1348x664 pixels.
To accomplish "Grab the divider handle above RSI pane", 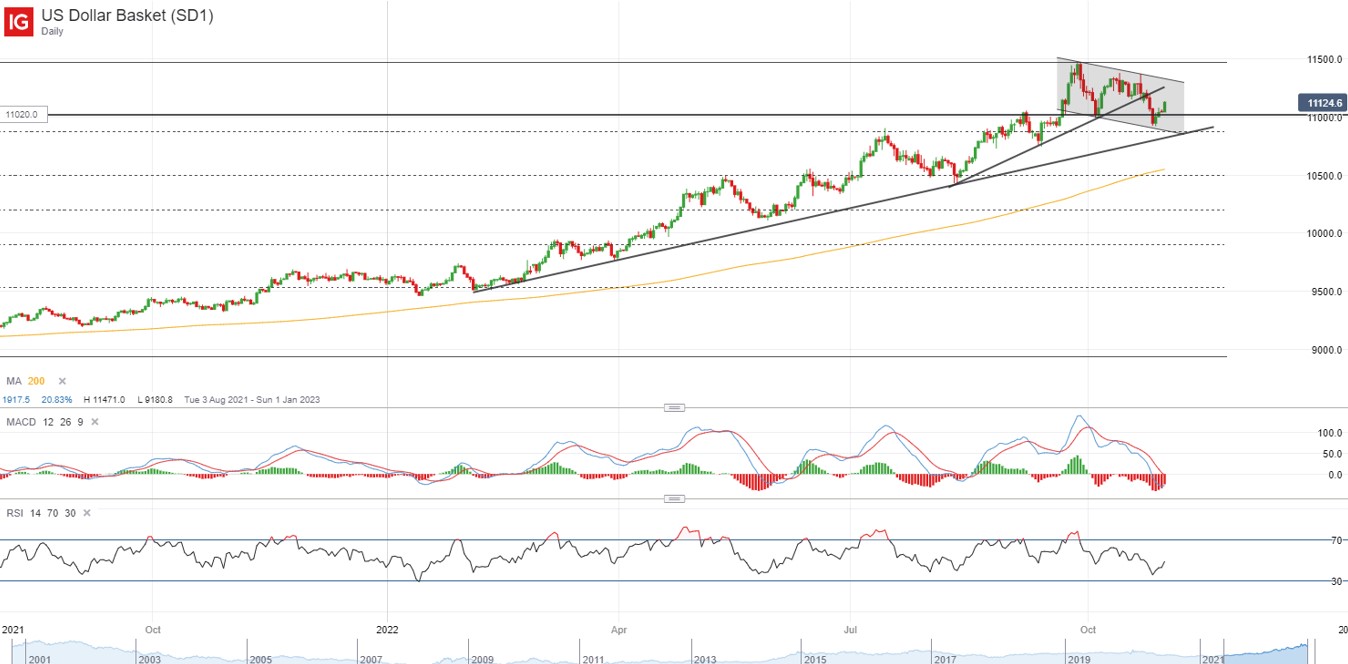I will (674, 498).
